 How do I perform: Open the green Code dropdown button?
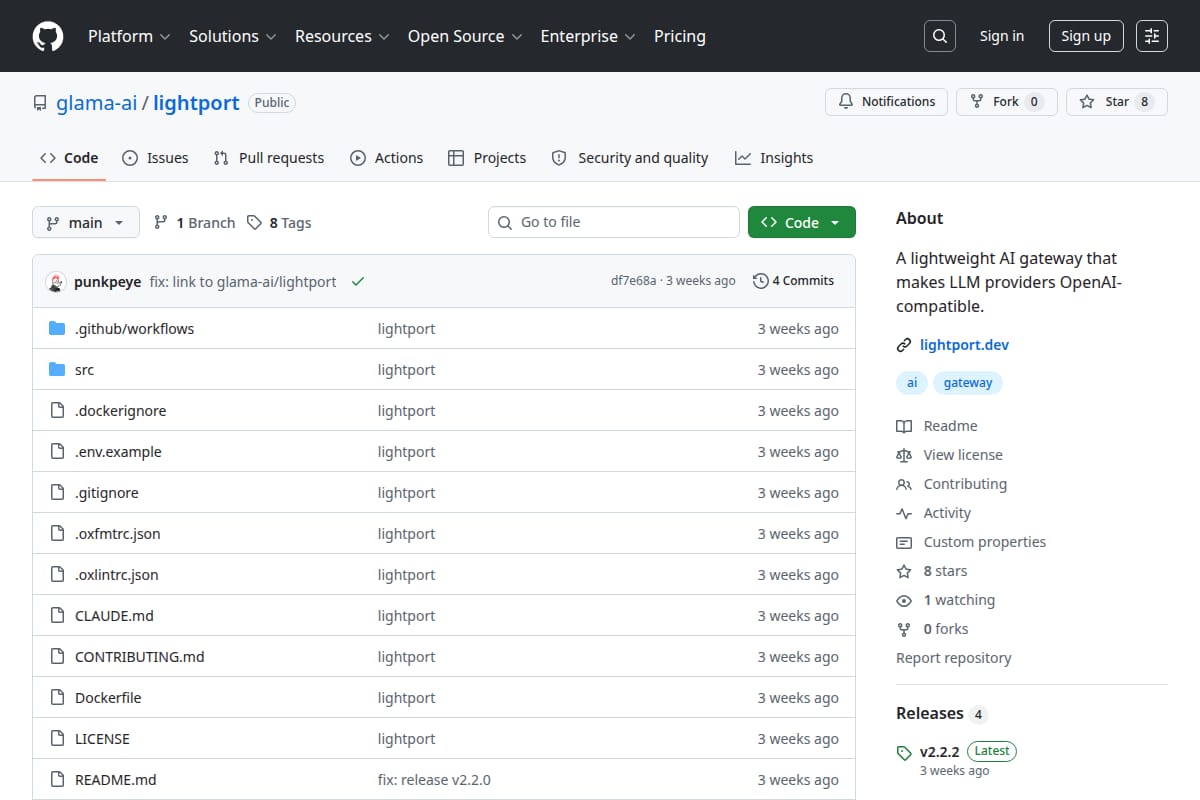802,222
